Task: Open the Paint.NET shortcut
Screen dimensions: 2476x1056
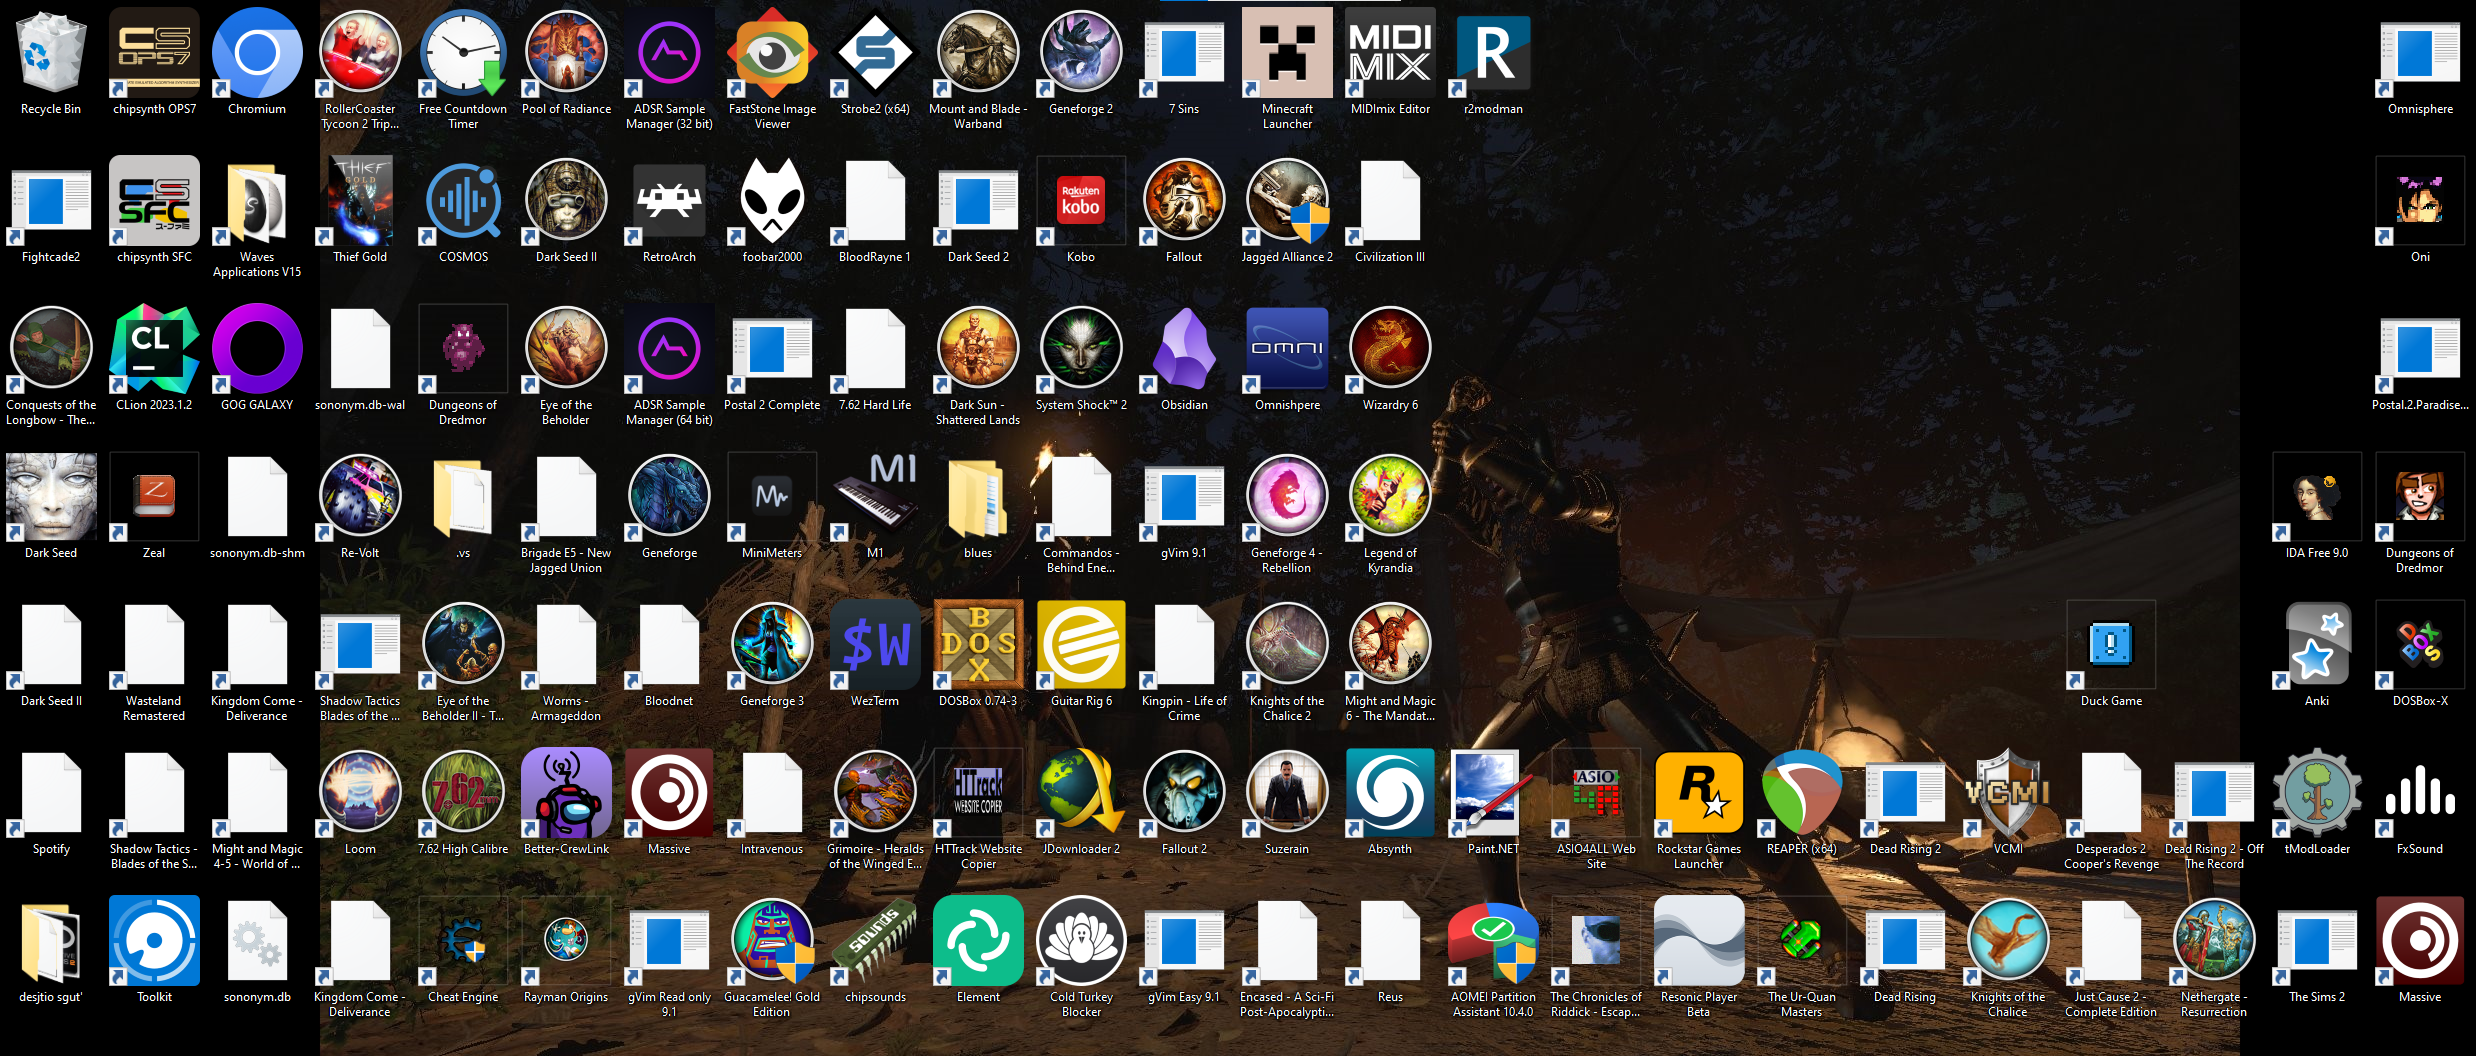Action: pos(1493,793)
